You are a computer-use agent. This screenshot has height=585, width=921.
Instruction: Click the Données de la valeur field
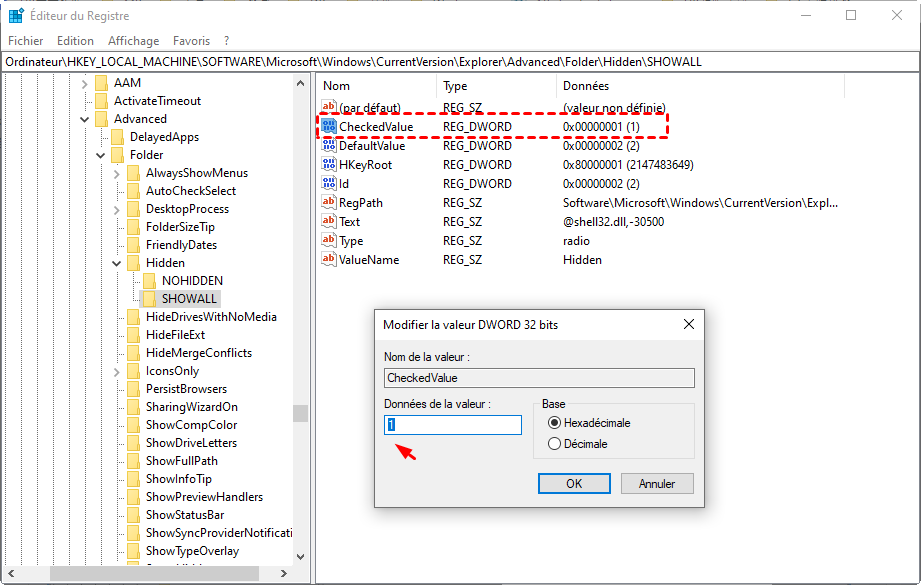pyautogui.click(x=453, y=425)
